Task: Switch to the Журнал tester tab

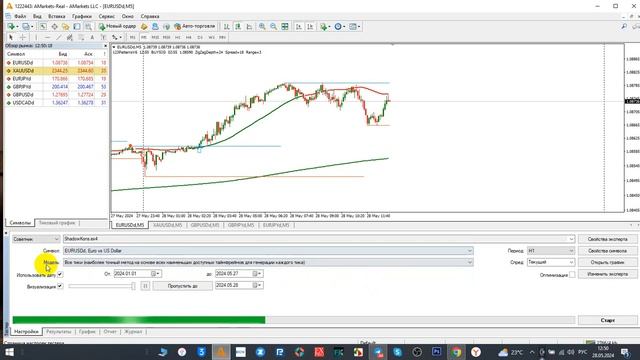Action: click(x=133, y=332)
